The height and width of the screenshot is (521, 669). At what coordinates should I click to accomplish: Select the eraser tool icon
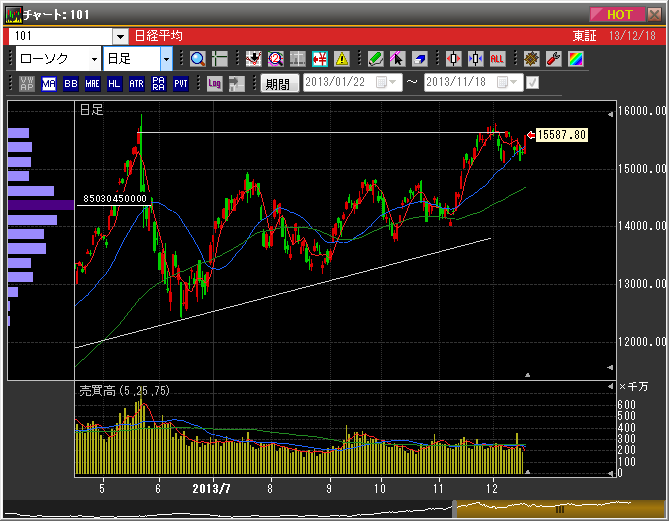pos(419,59)
